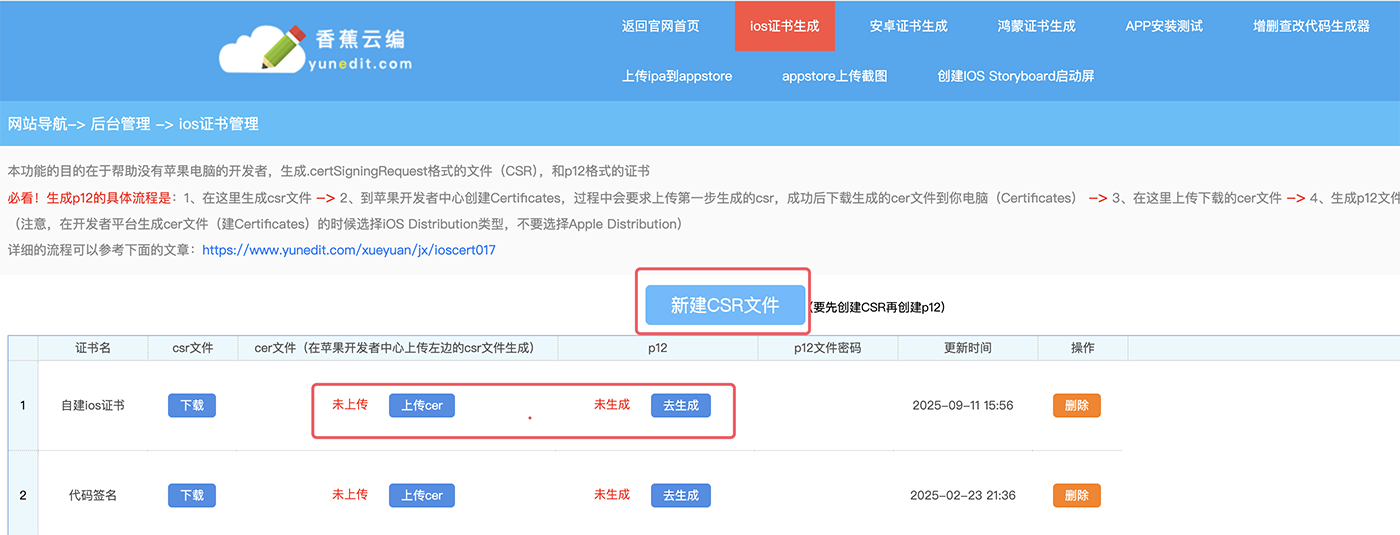Image resolution: width=1400 pixels, height=535 pixels.
Task: Download csr file for 代码签名
Action: pos(192,495)
